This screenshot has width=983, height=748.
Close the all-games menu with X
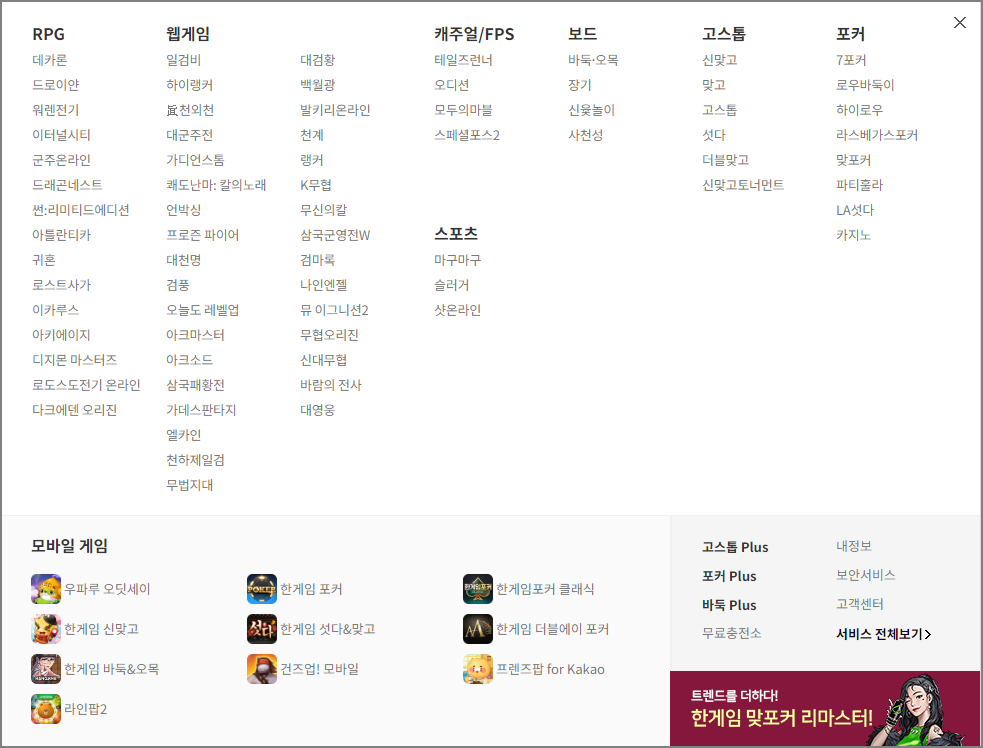coord(960,23)
